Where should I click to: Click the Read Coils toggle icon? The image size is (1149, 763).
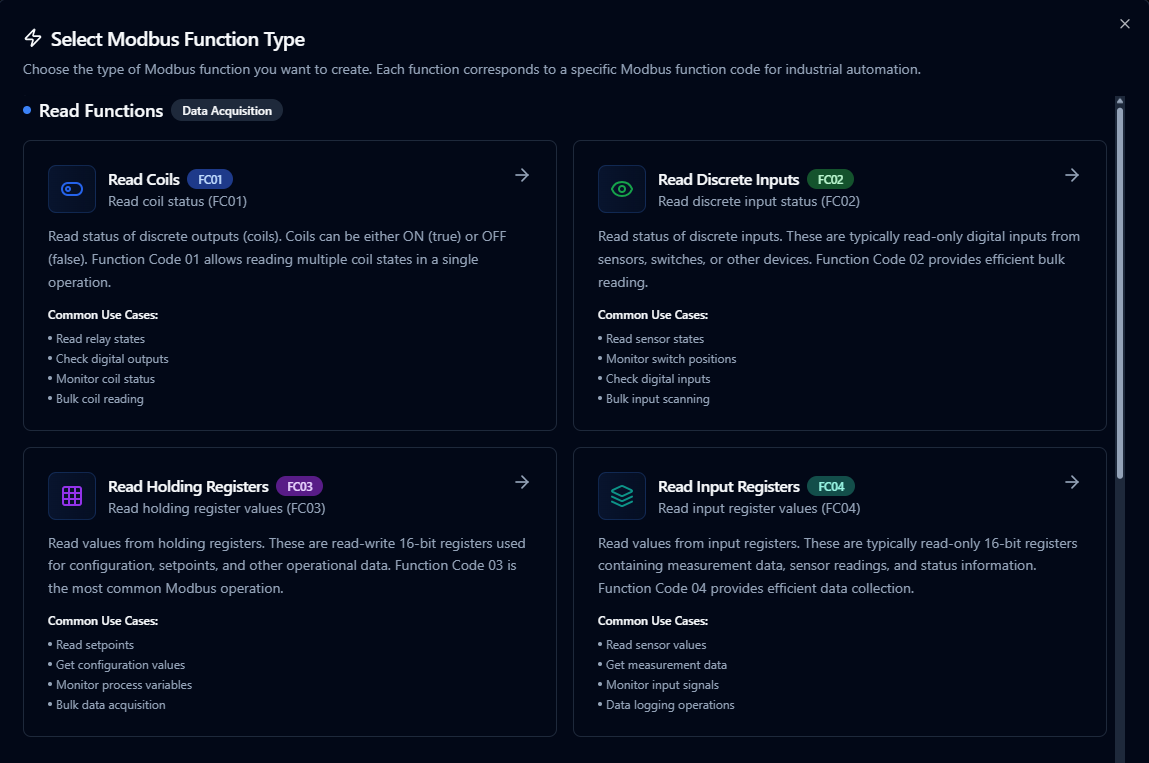click(72, 189)
